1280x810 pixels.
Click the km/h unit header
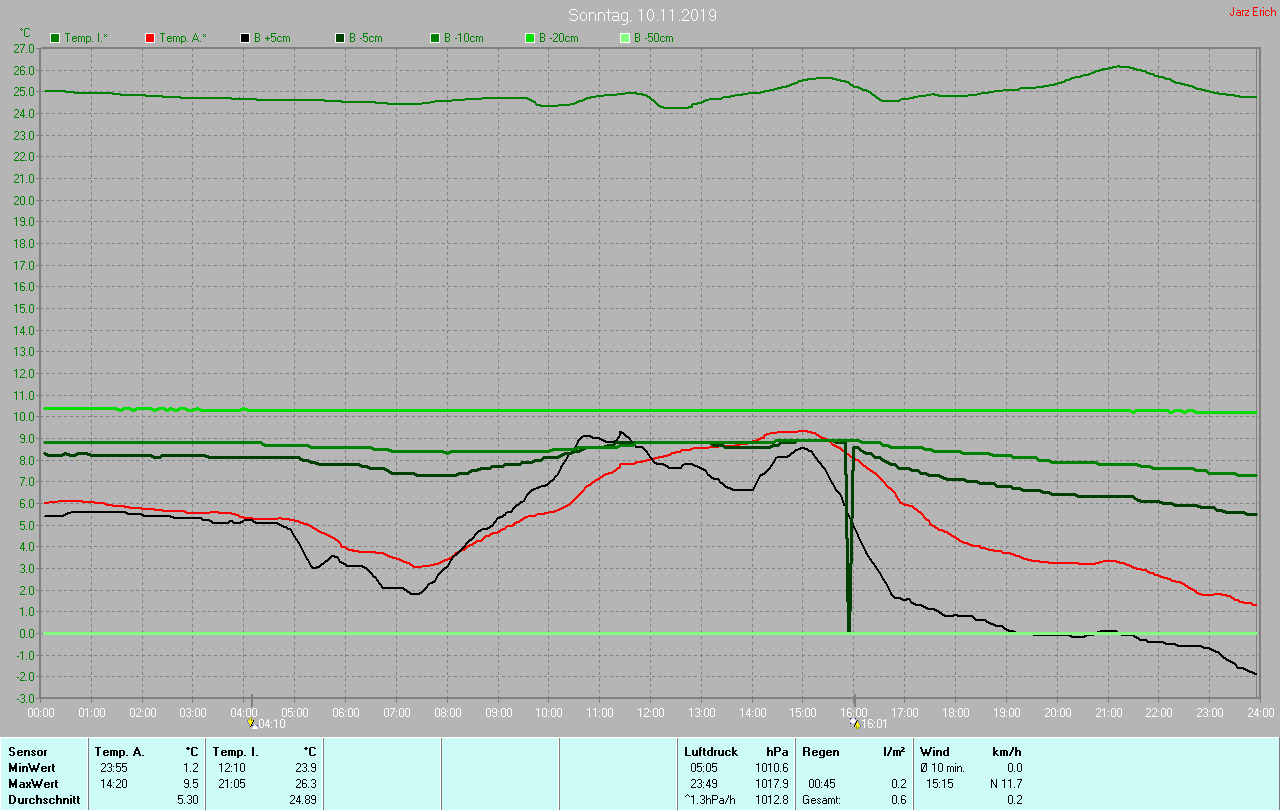(x=1006, y=751)
